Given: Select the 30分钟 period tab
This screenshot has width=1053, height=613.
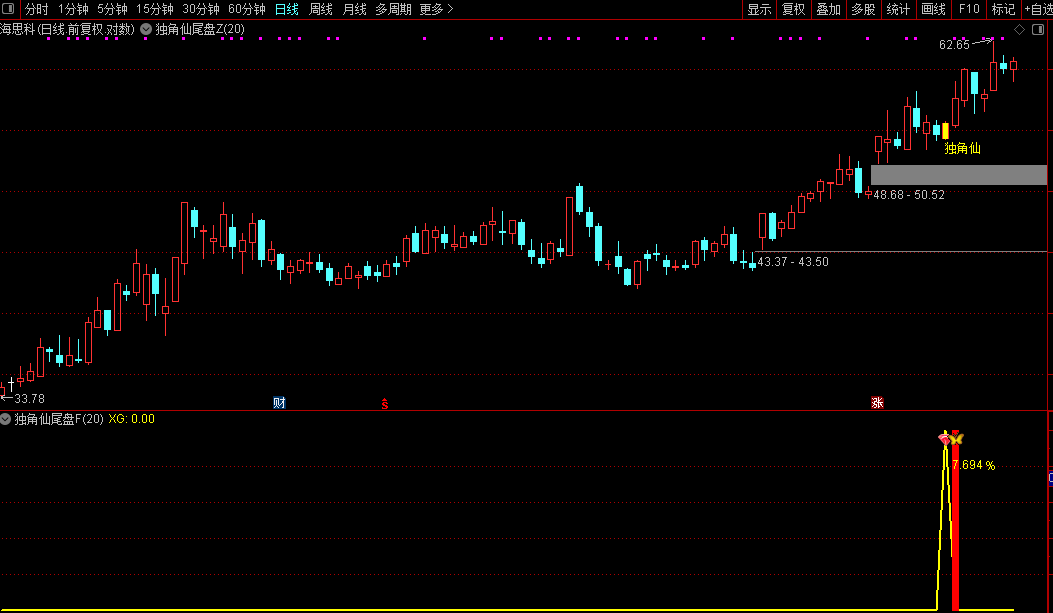Looking at the screenshot, I should (x=201, y=9).
